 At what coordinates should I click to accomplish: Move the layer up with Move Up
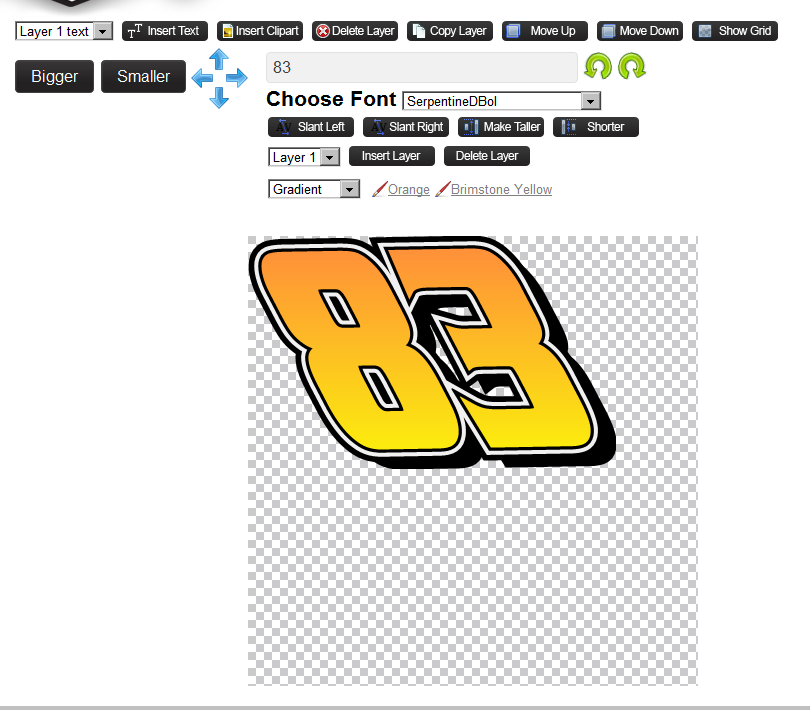tap(545, 31)
